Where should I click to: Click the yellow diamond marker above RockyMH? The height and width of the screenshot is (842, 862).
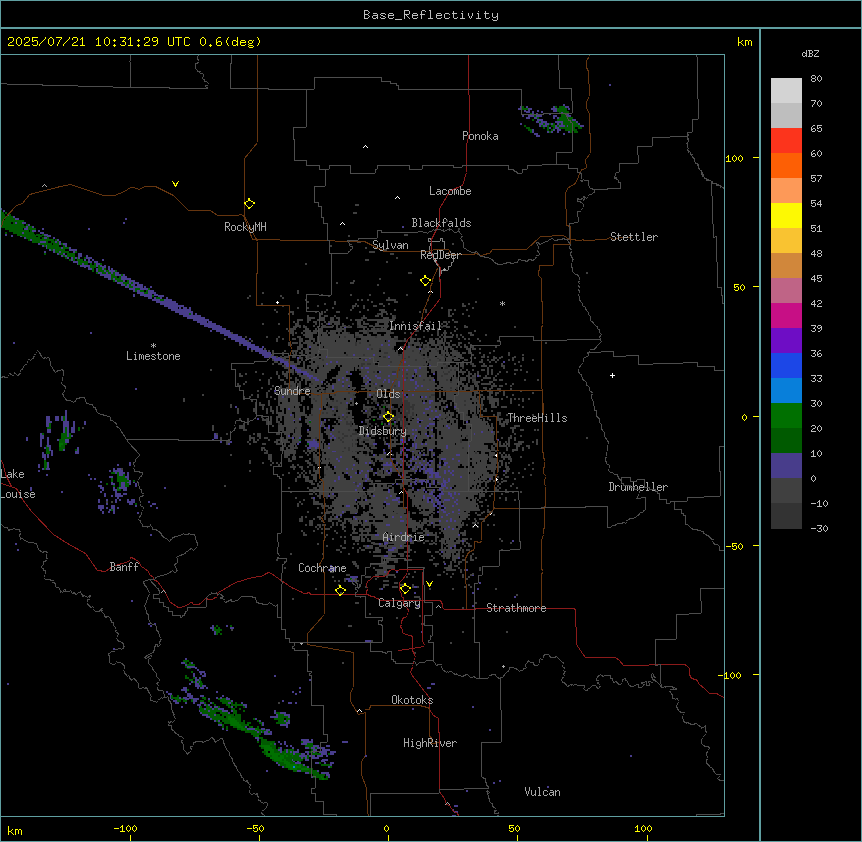click(250, 204)
